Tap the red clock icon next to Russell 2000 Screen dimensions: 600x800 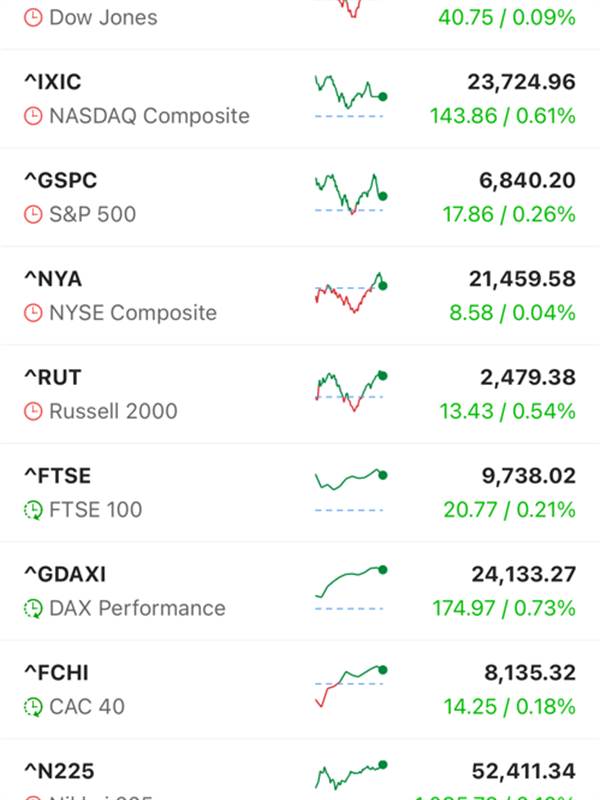(33, 411)
